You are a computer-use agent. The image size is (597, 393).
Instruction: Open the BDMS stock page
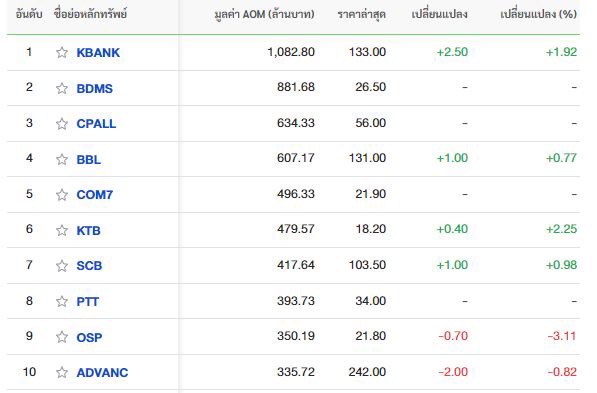coord(95,88)
